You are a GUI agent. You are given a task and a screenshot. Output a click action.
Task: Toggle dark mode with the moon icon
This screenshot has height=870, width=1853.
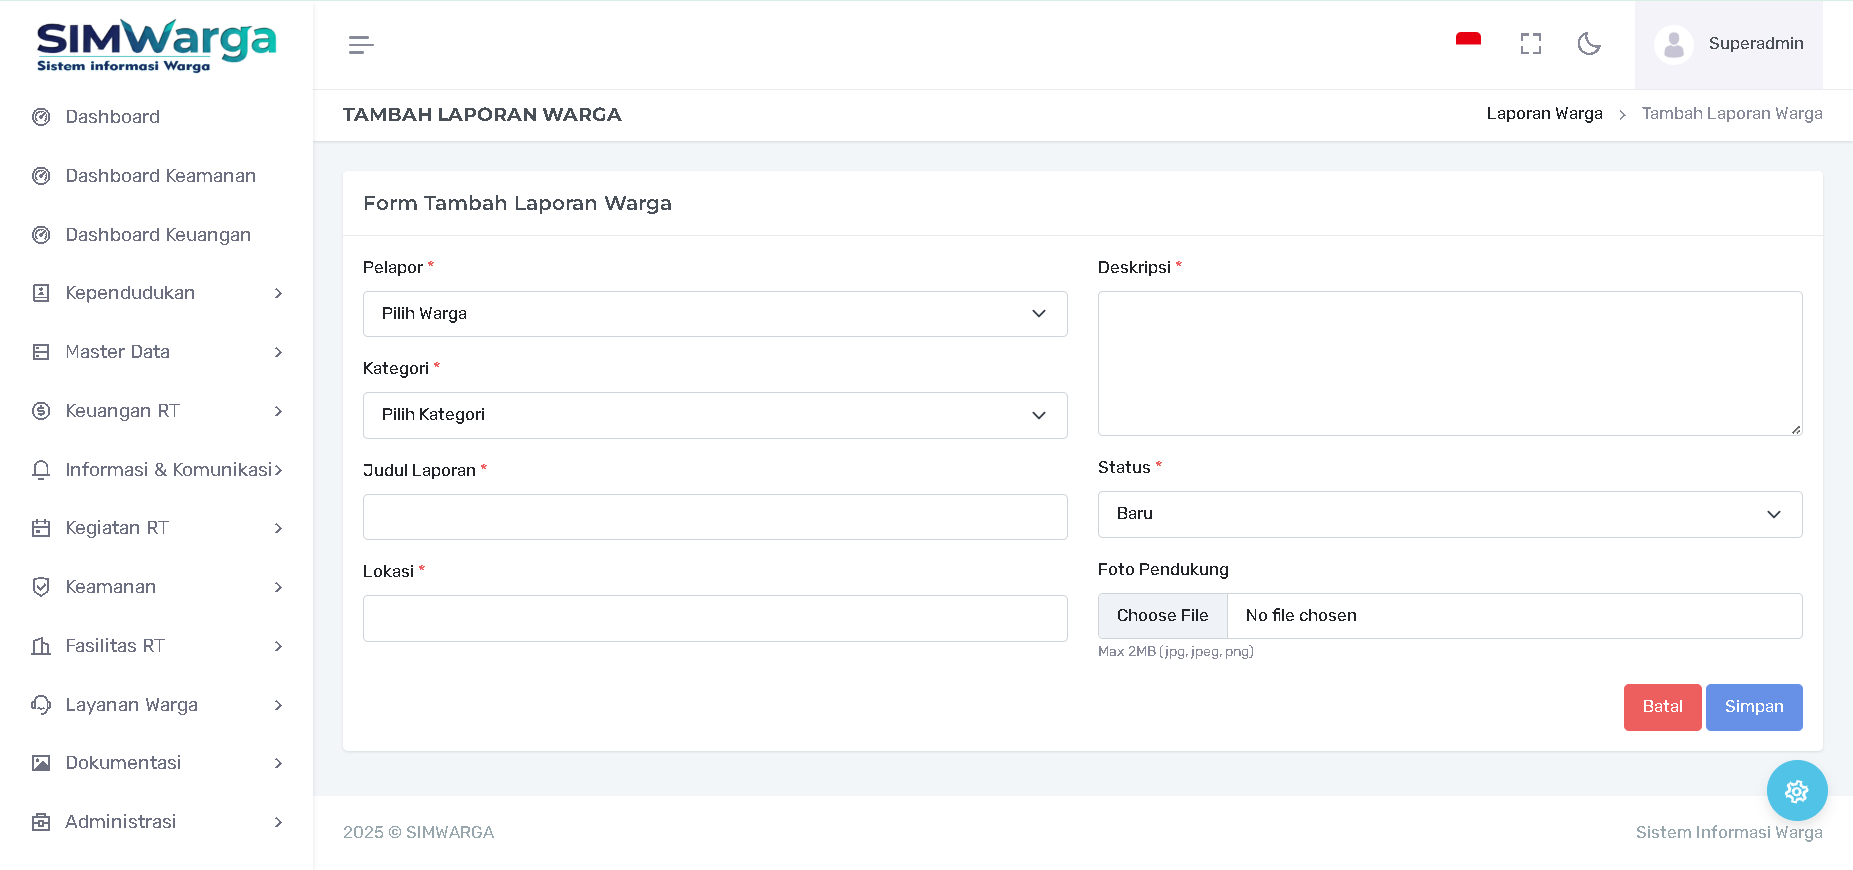point(1589,44)
